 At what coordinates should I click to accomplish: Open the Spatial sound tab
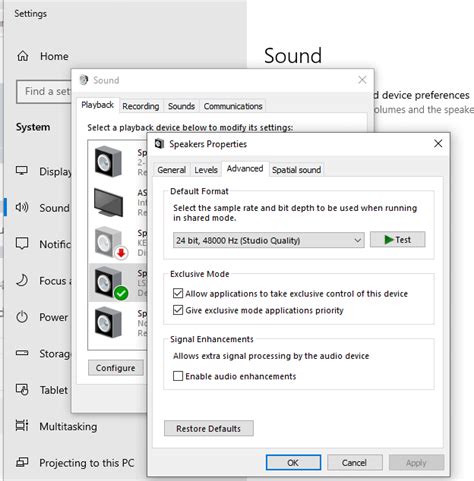coord(296,170)
